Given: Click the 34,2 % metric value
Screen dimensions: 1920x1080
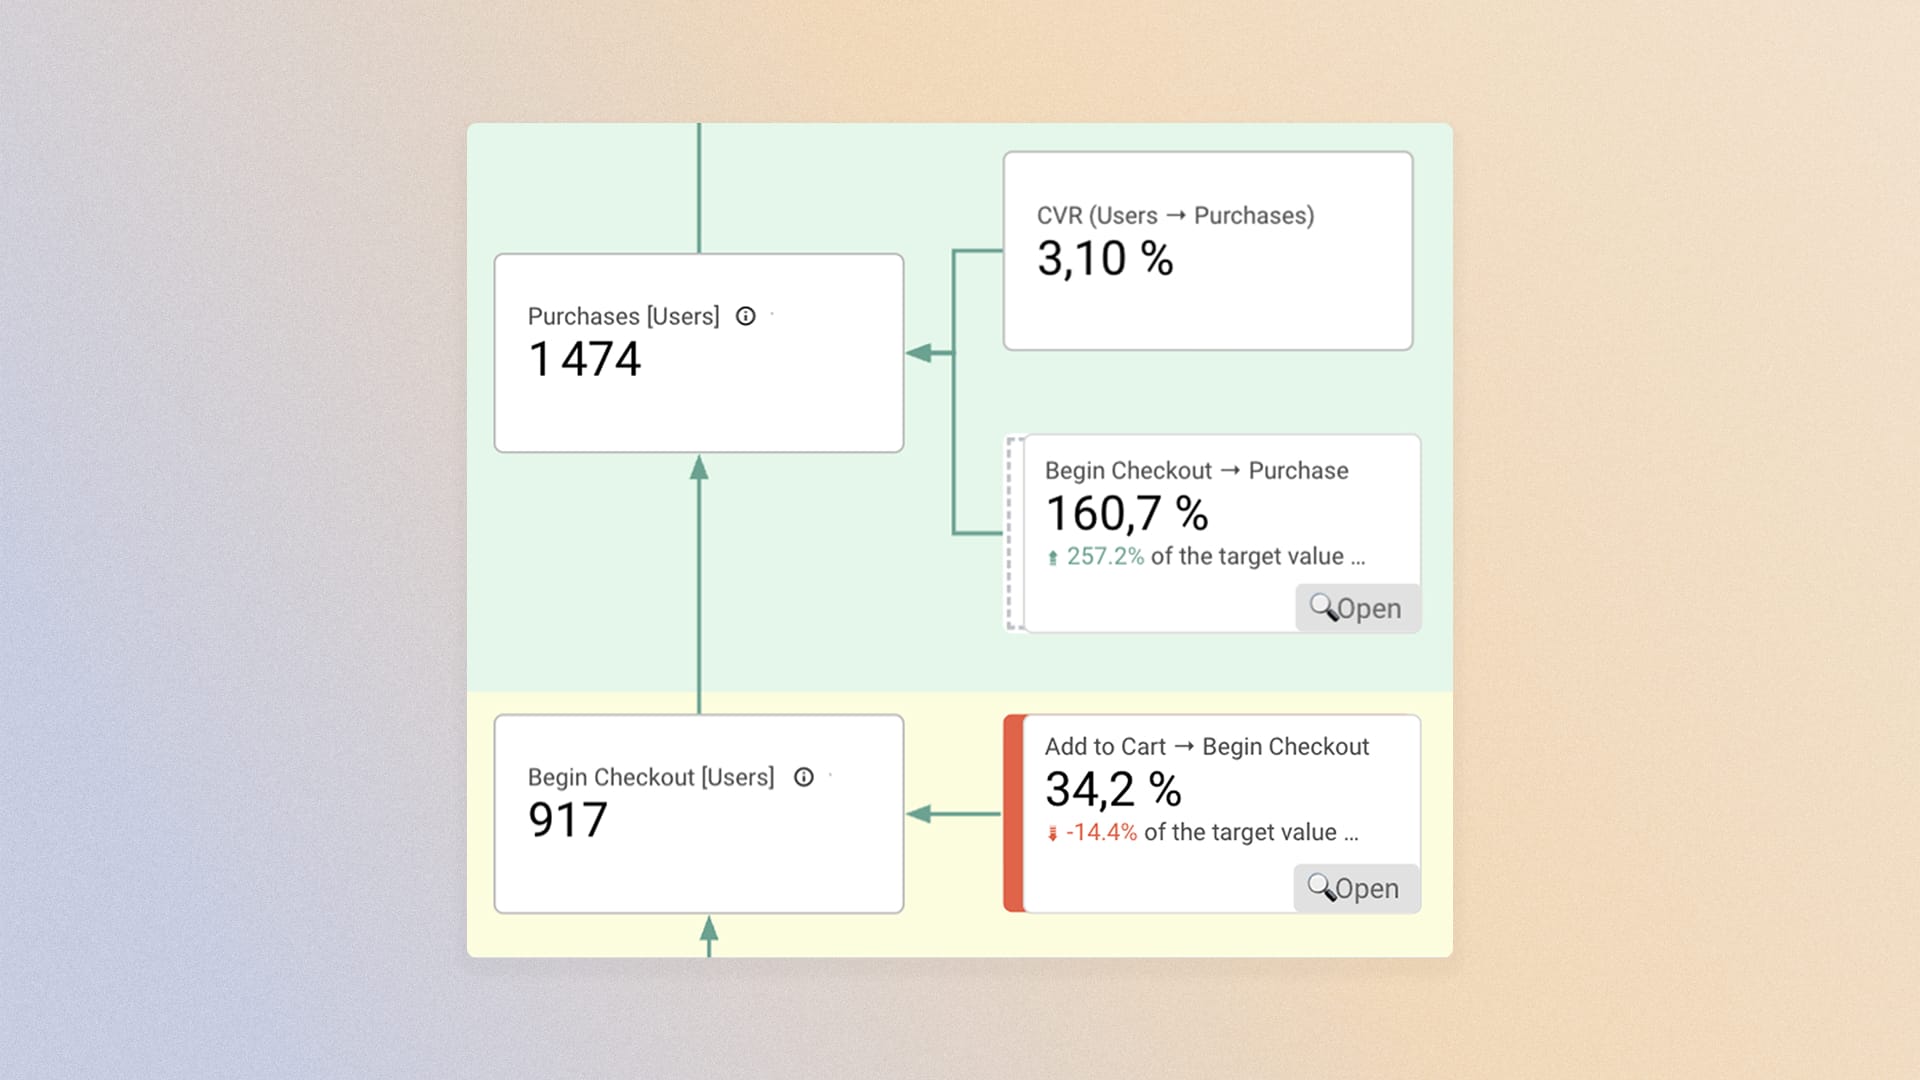Looking at the screenshot, I should tap(1113, 790).
